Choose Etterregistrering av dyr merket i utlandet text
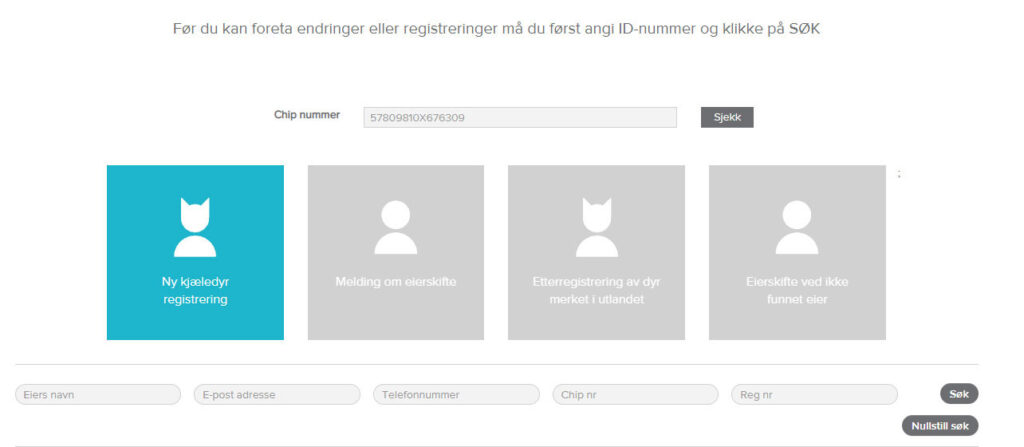The image size is (1024, 447). tap(596, 290)
